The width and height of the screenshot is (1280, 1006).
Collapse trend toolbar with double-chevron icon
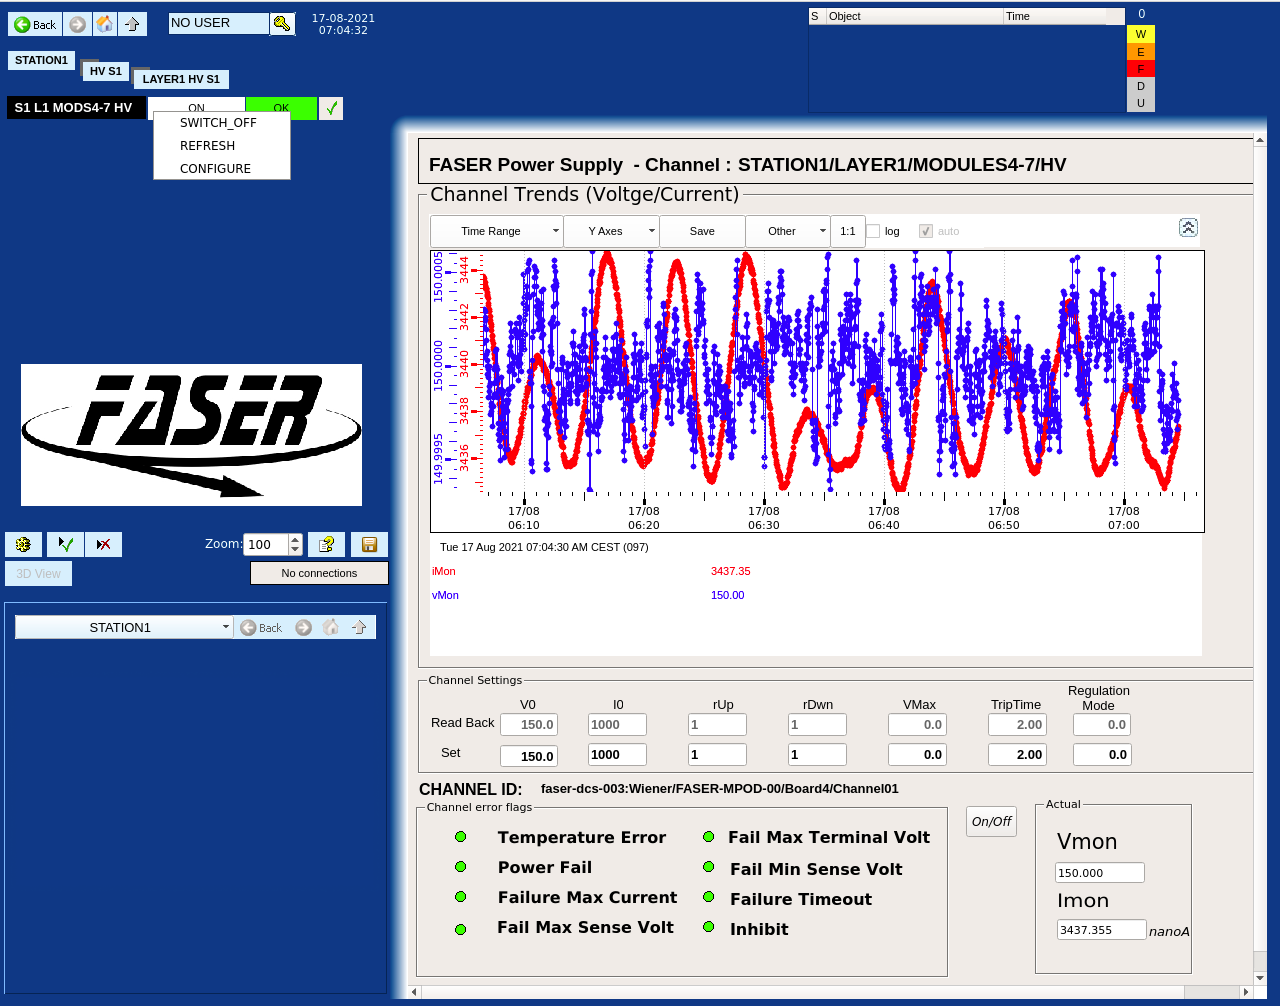[x=1188, y=227]
